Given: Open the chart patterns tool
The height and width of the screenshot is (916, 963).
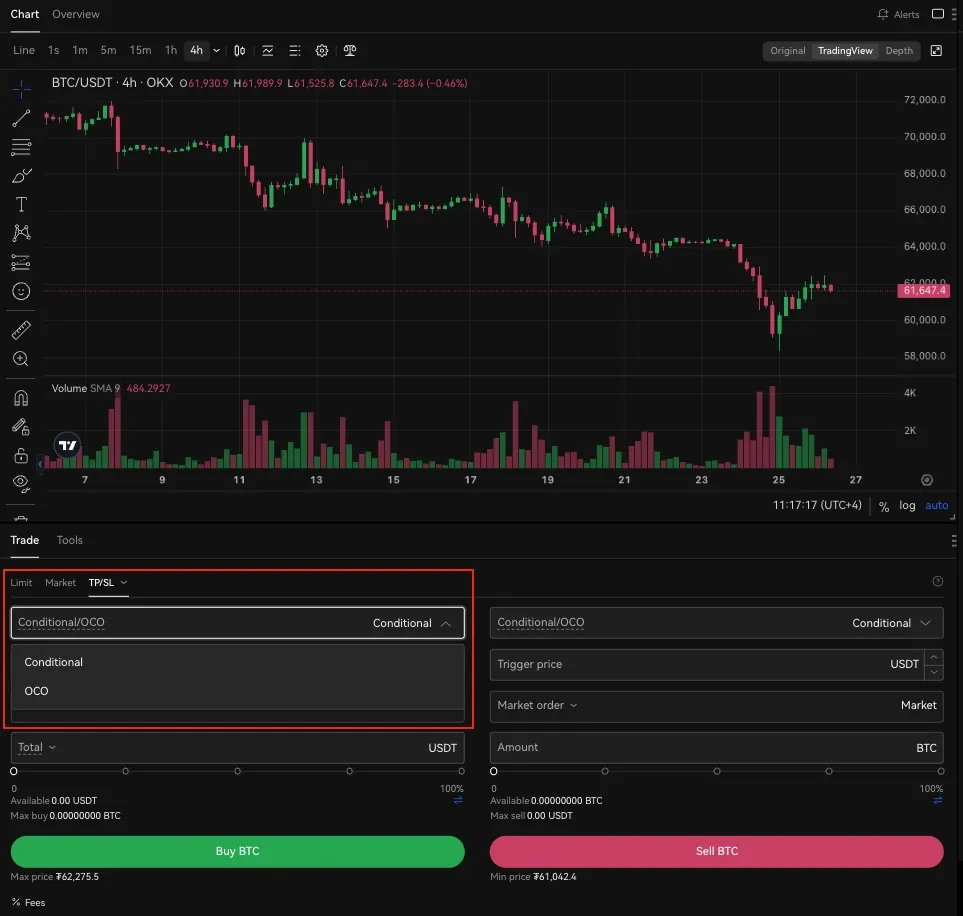Looking at the screenshot, I should 21,232.
